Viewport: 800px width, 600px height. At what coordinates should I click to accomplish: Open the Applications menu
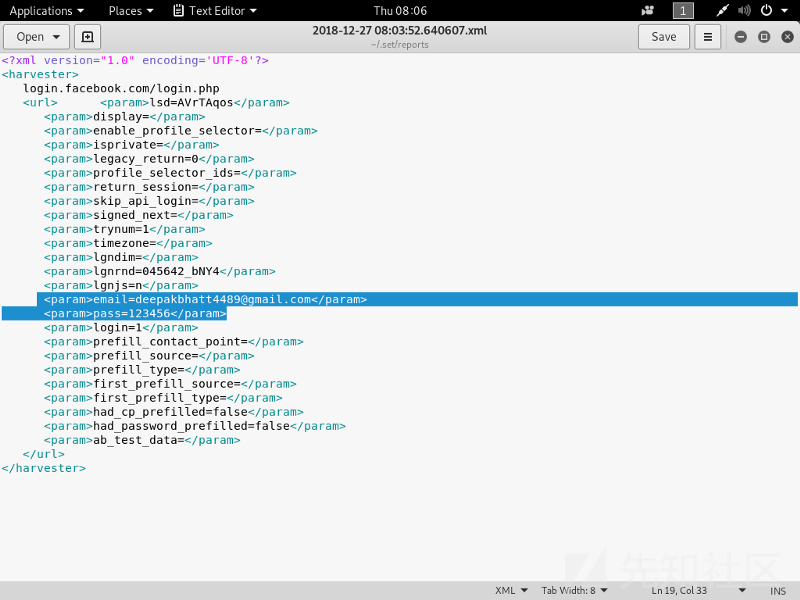[x=46, y=11]
